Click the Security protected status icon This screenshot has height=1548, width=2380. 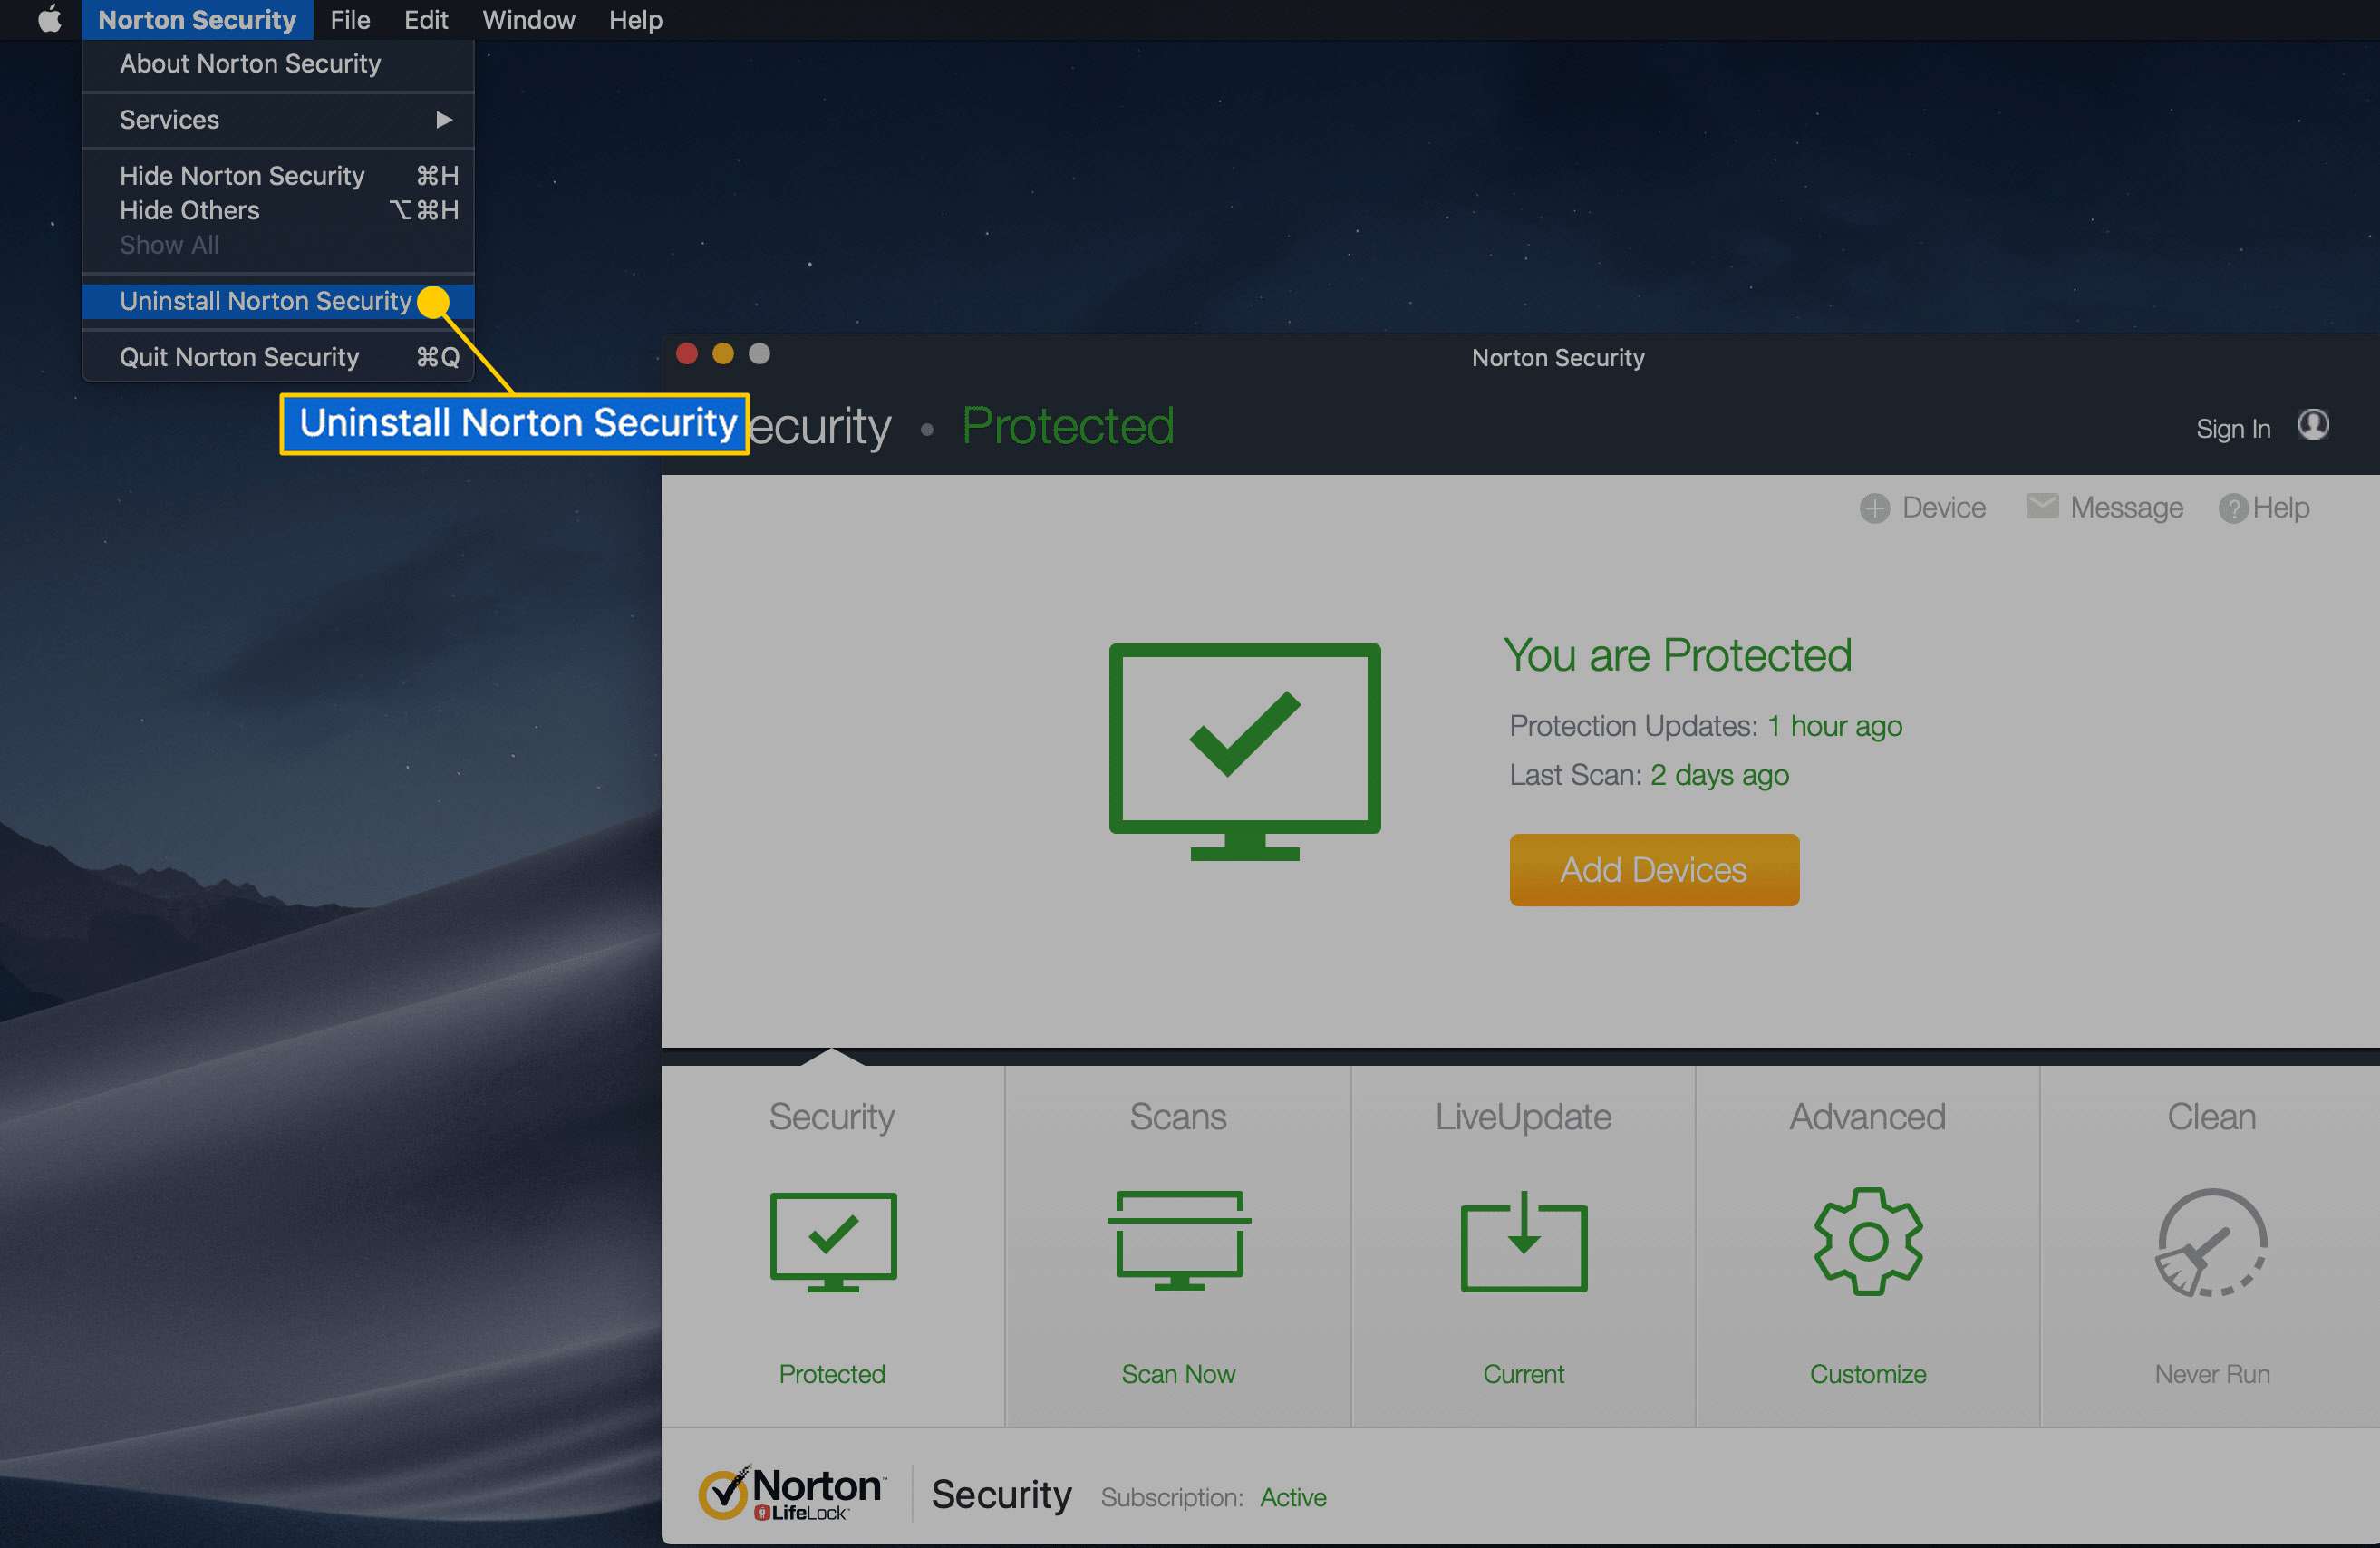835,1241
